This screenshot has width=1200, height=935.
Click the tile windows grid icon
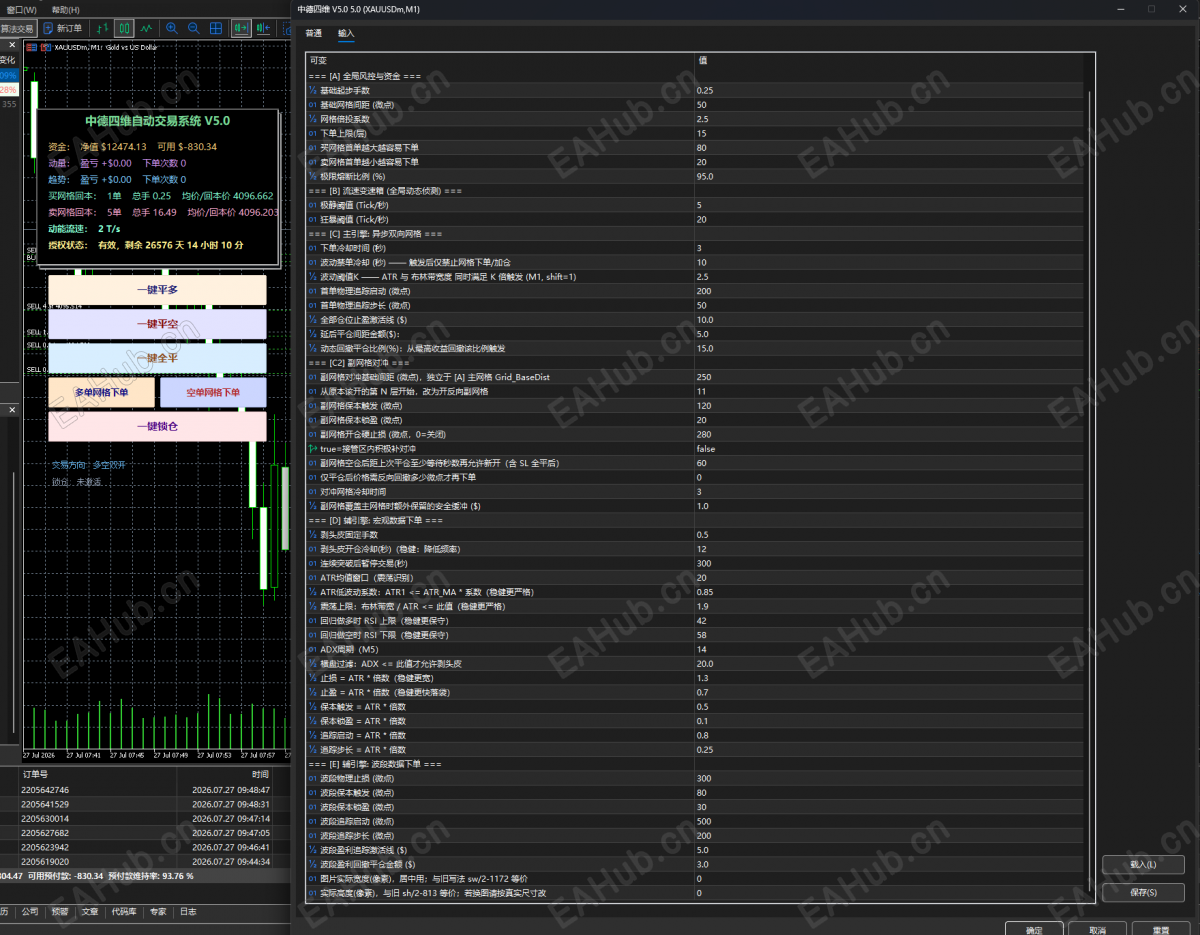click(216, 28)
